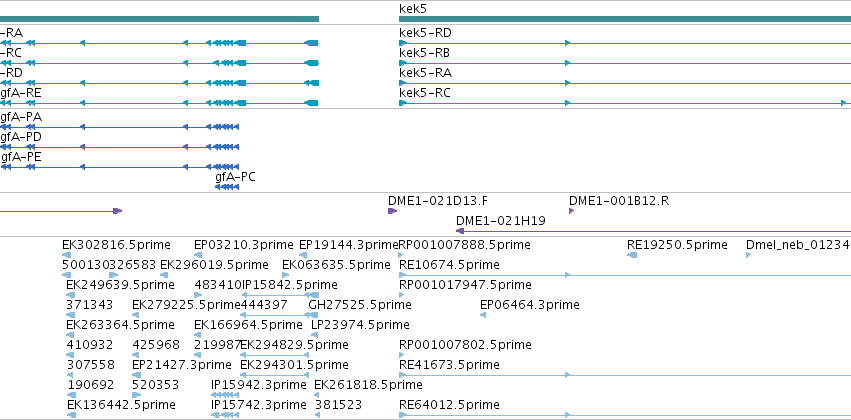This screenshot has width=851, height=420.
Task: Click the DME1-001B12.R feature label
Action: (x=619, y=201)
